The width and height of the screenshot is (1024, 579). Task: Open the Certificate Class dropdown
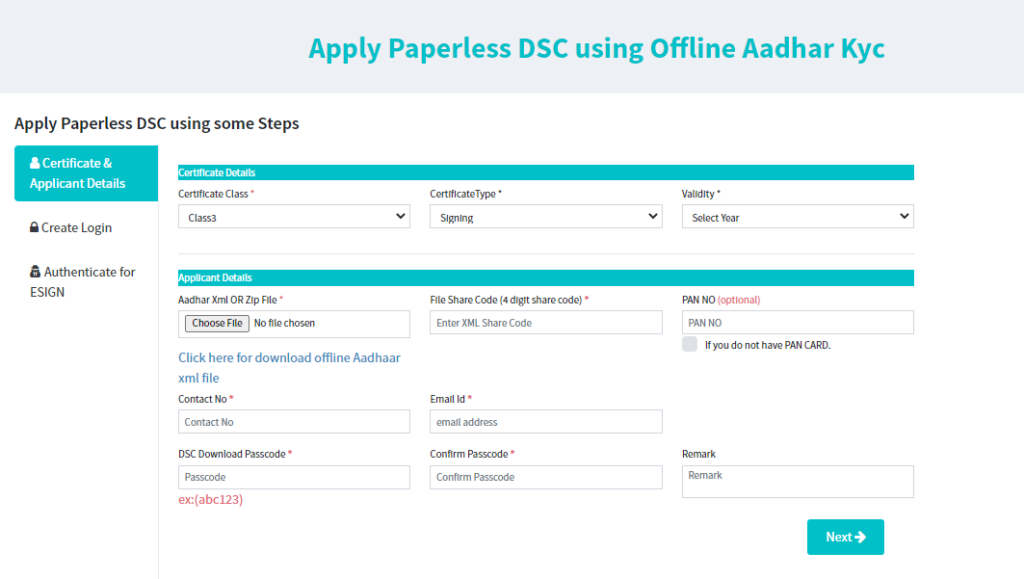(294, 217)
